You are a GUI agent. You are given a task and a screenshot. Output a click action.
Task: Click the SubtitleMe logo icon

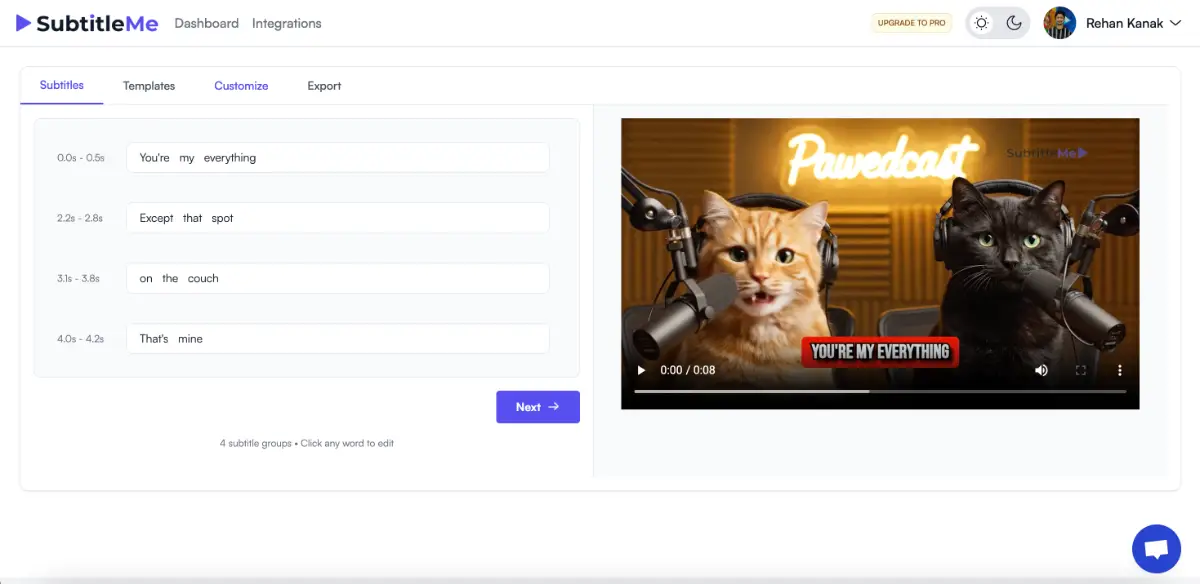click(24, 23)
